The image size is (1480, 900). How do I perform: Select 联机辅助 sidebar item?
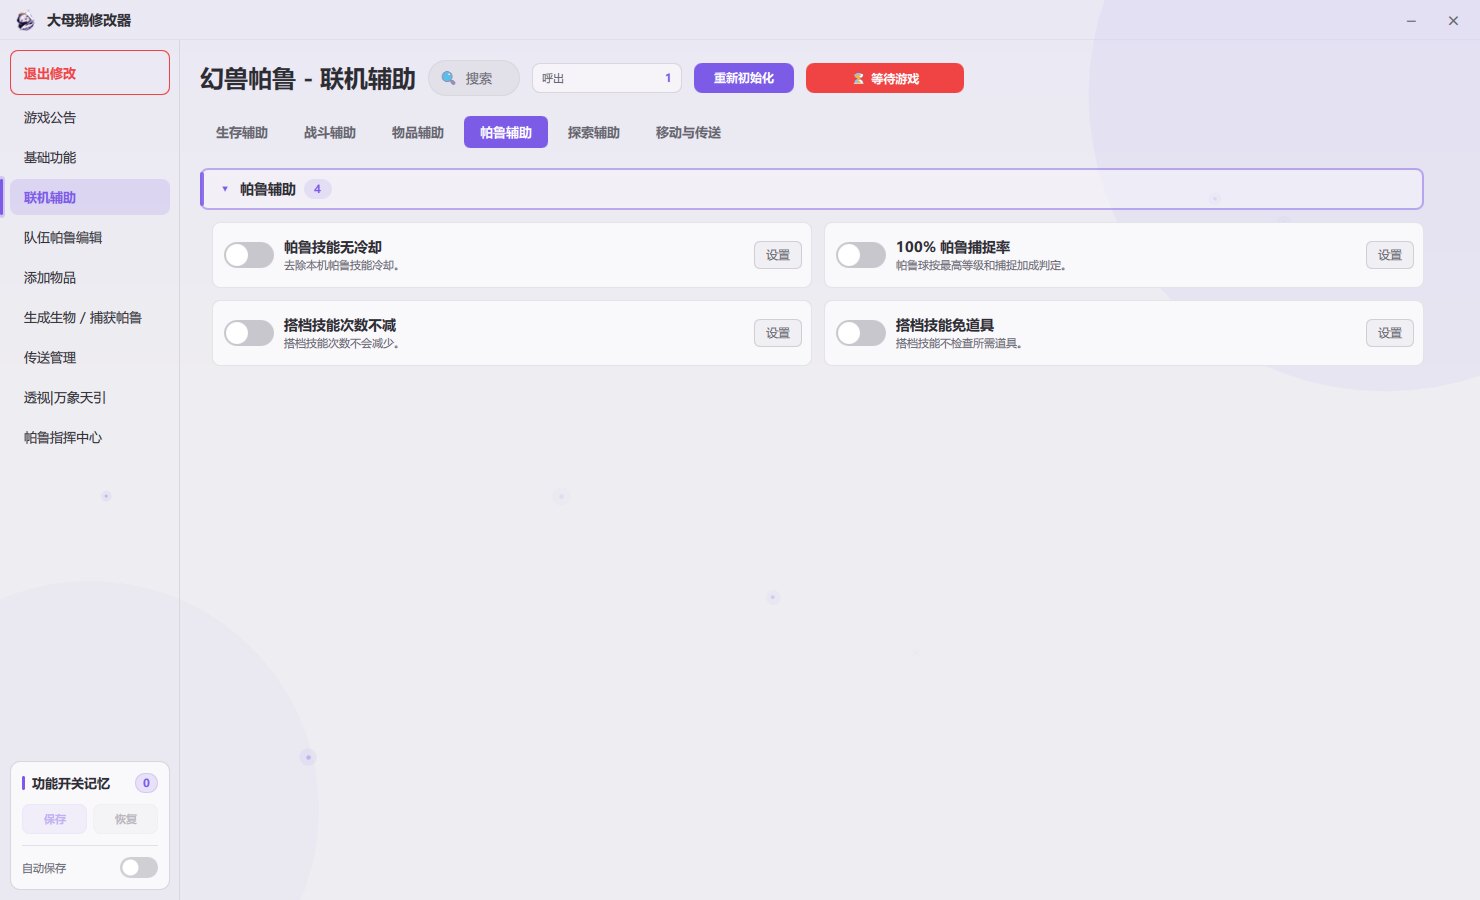[90, 197]
